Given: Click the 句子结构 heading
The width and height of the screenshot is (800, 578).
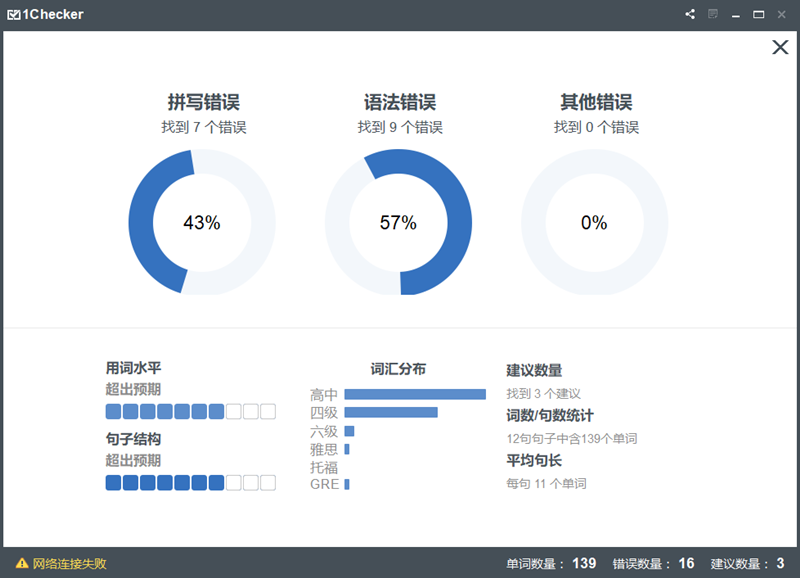Looking at the screenshot, I should [x=133, y=439].
